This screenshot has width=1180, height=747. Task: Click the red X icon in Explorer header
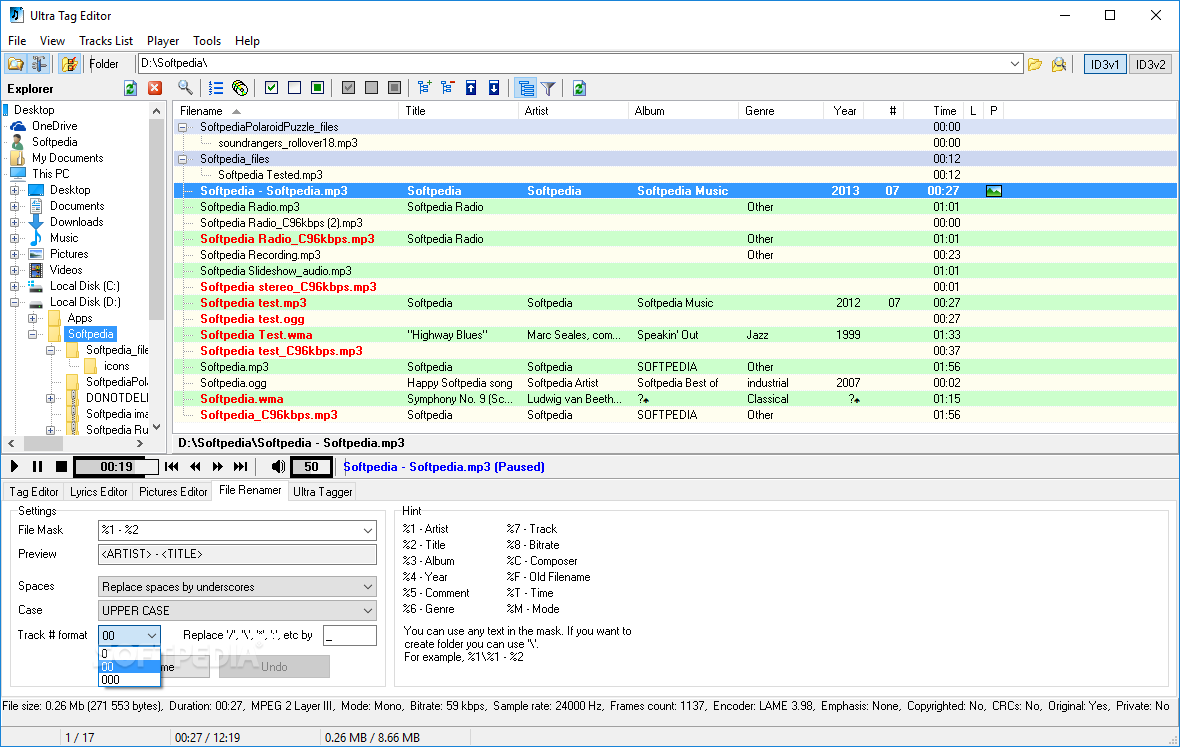pos(155,88)
